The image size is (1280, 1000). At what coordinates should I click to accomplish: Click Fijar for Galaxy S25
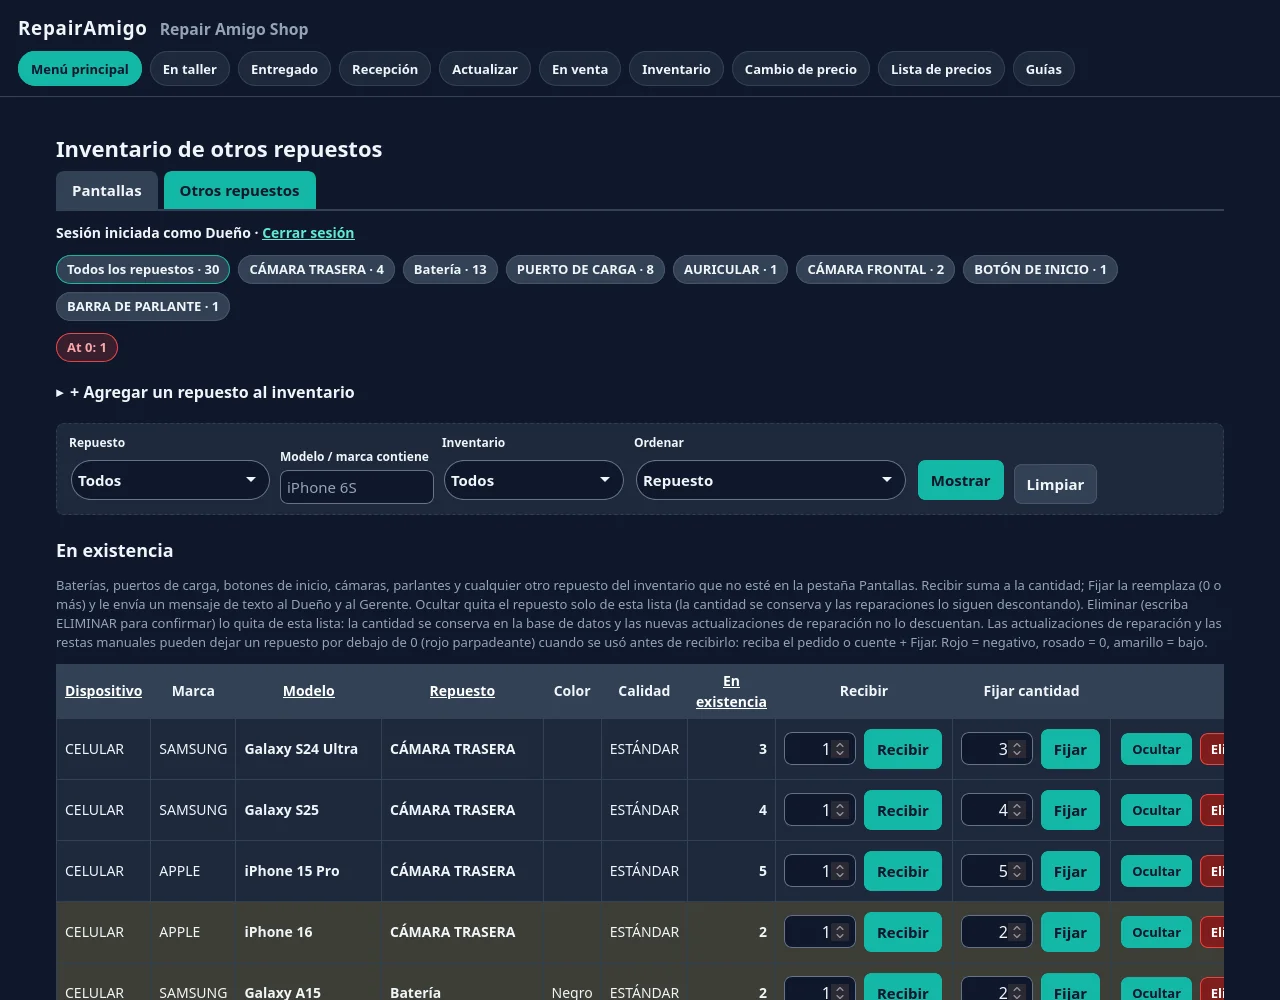click(1070, 810)
